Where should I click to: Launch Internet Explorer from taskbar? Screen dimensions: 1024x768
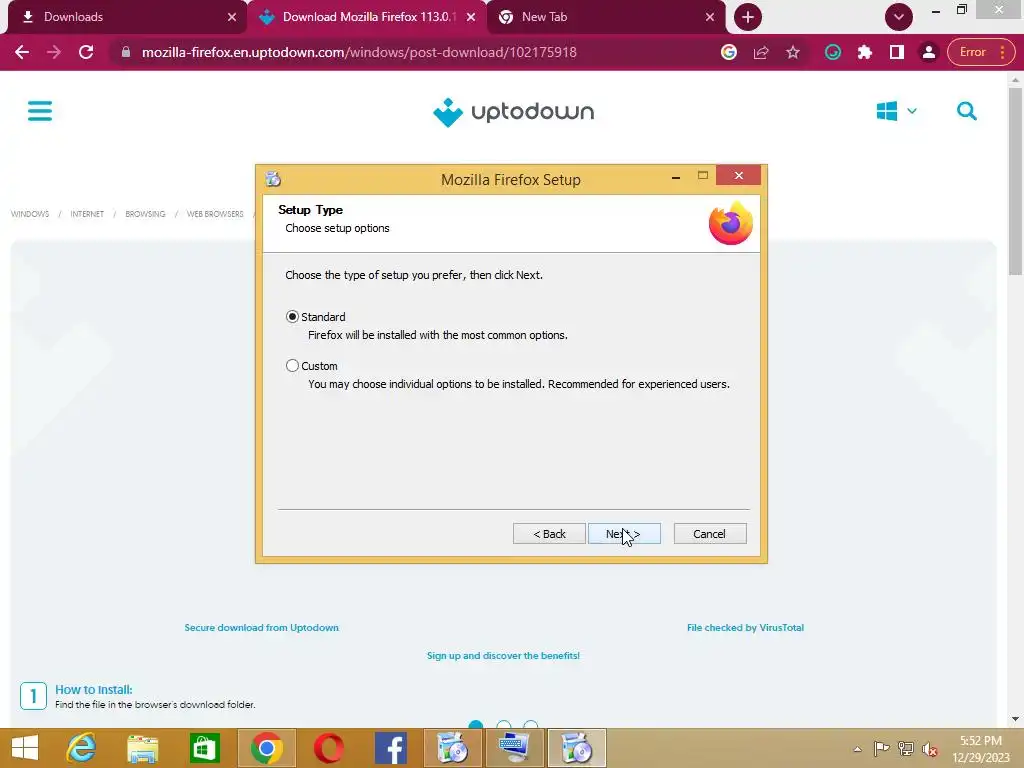[82, 748]
